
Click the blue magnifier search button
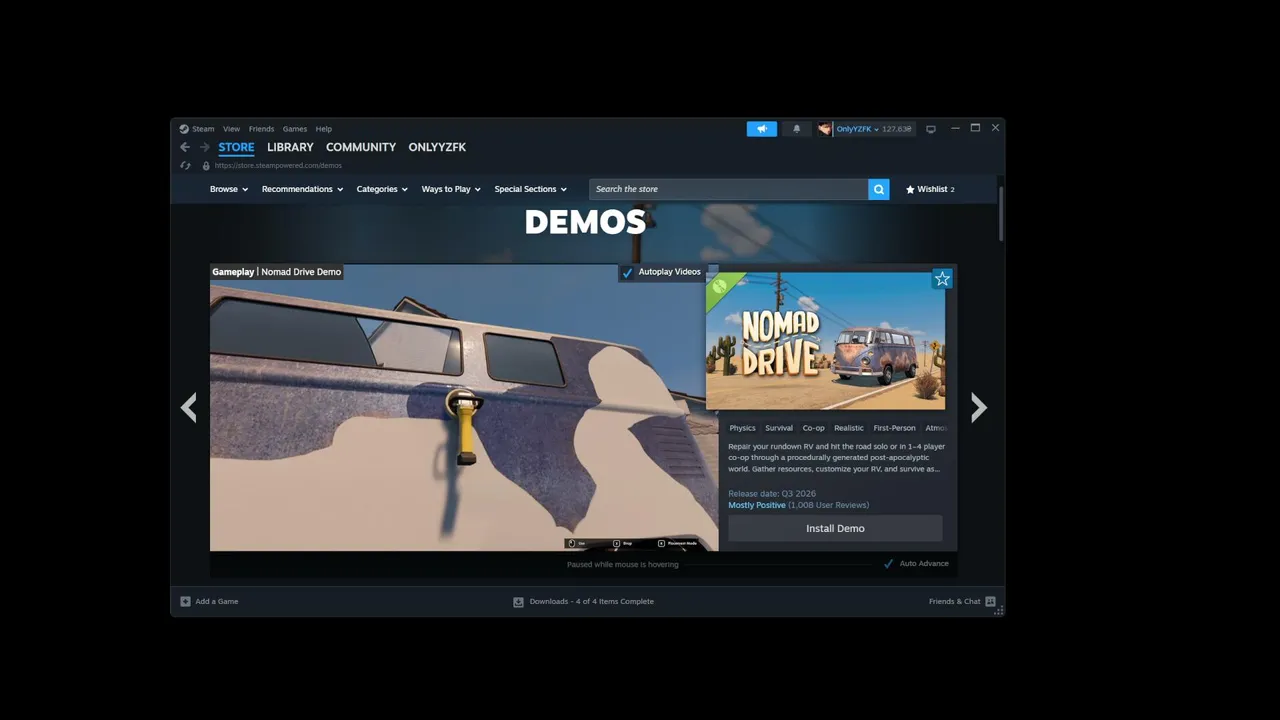click(x=879, y=189)
